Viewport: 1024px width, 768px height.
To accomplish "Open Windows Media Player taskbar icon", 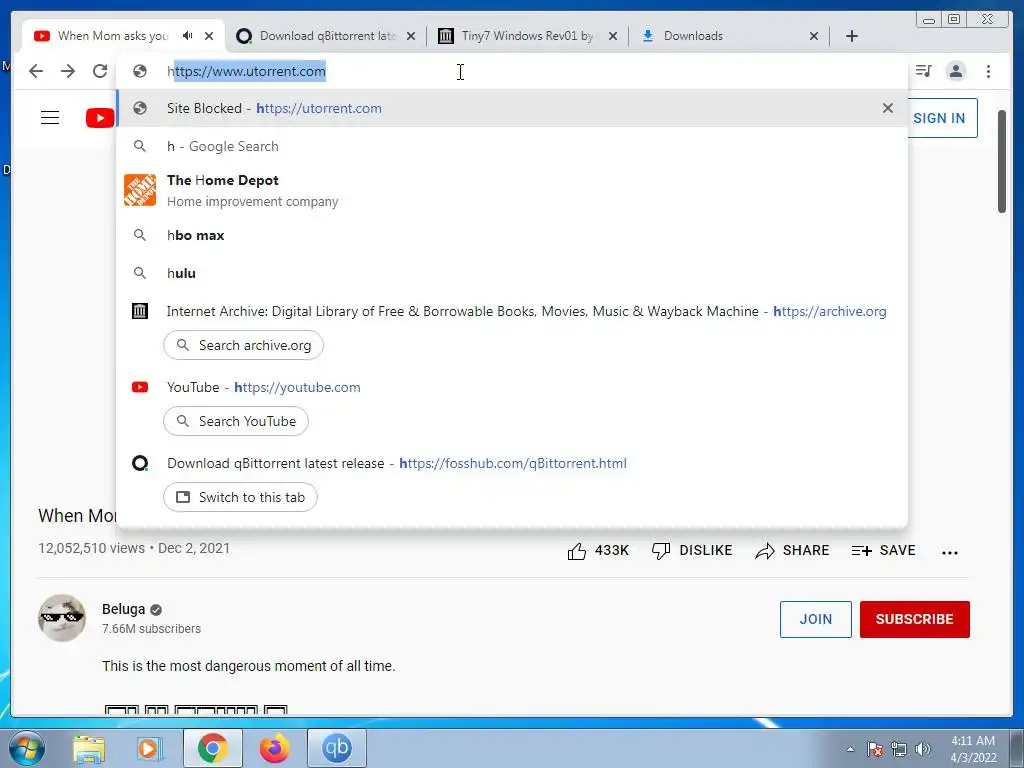I will coord(150,748).
